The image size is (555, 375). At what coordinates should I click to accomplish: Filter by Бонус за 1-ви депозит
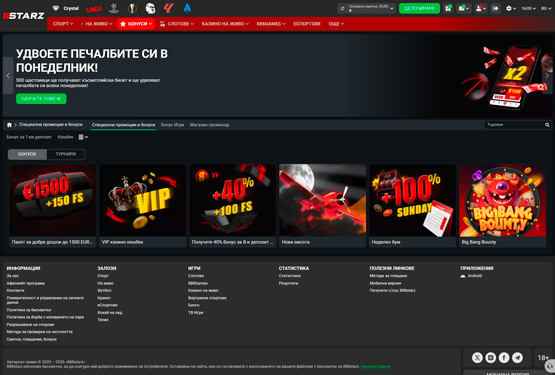[29, 137]
